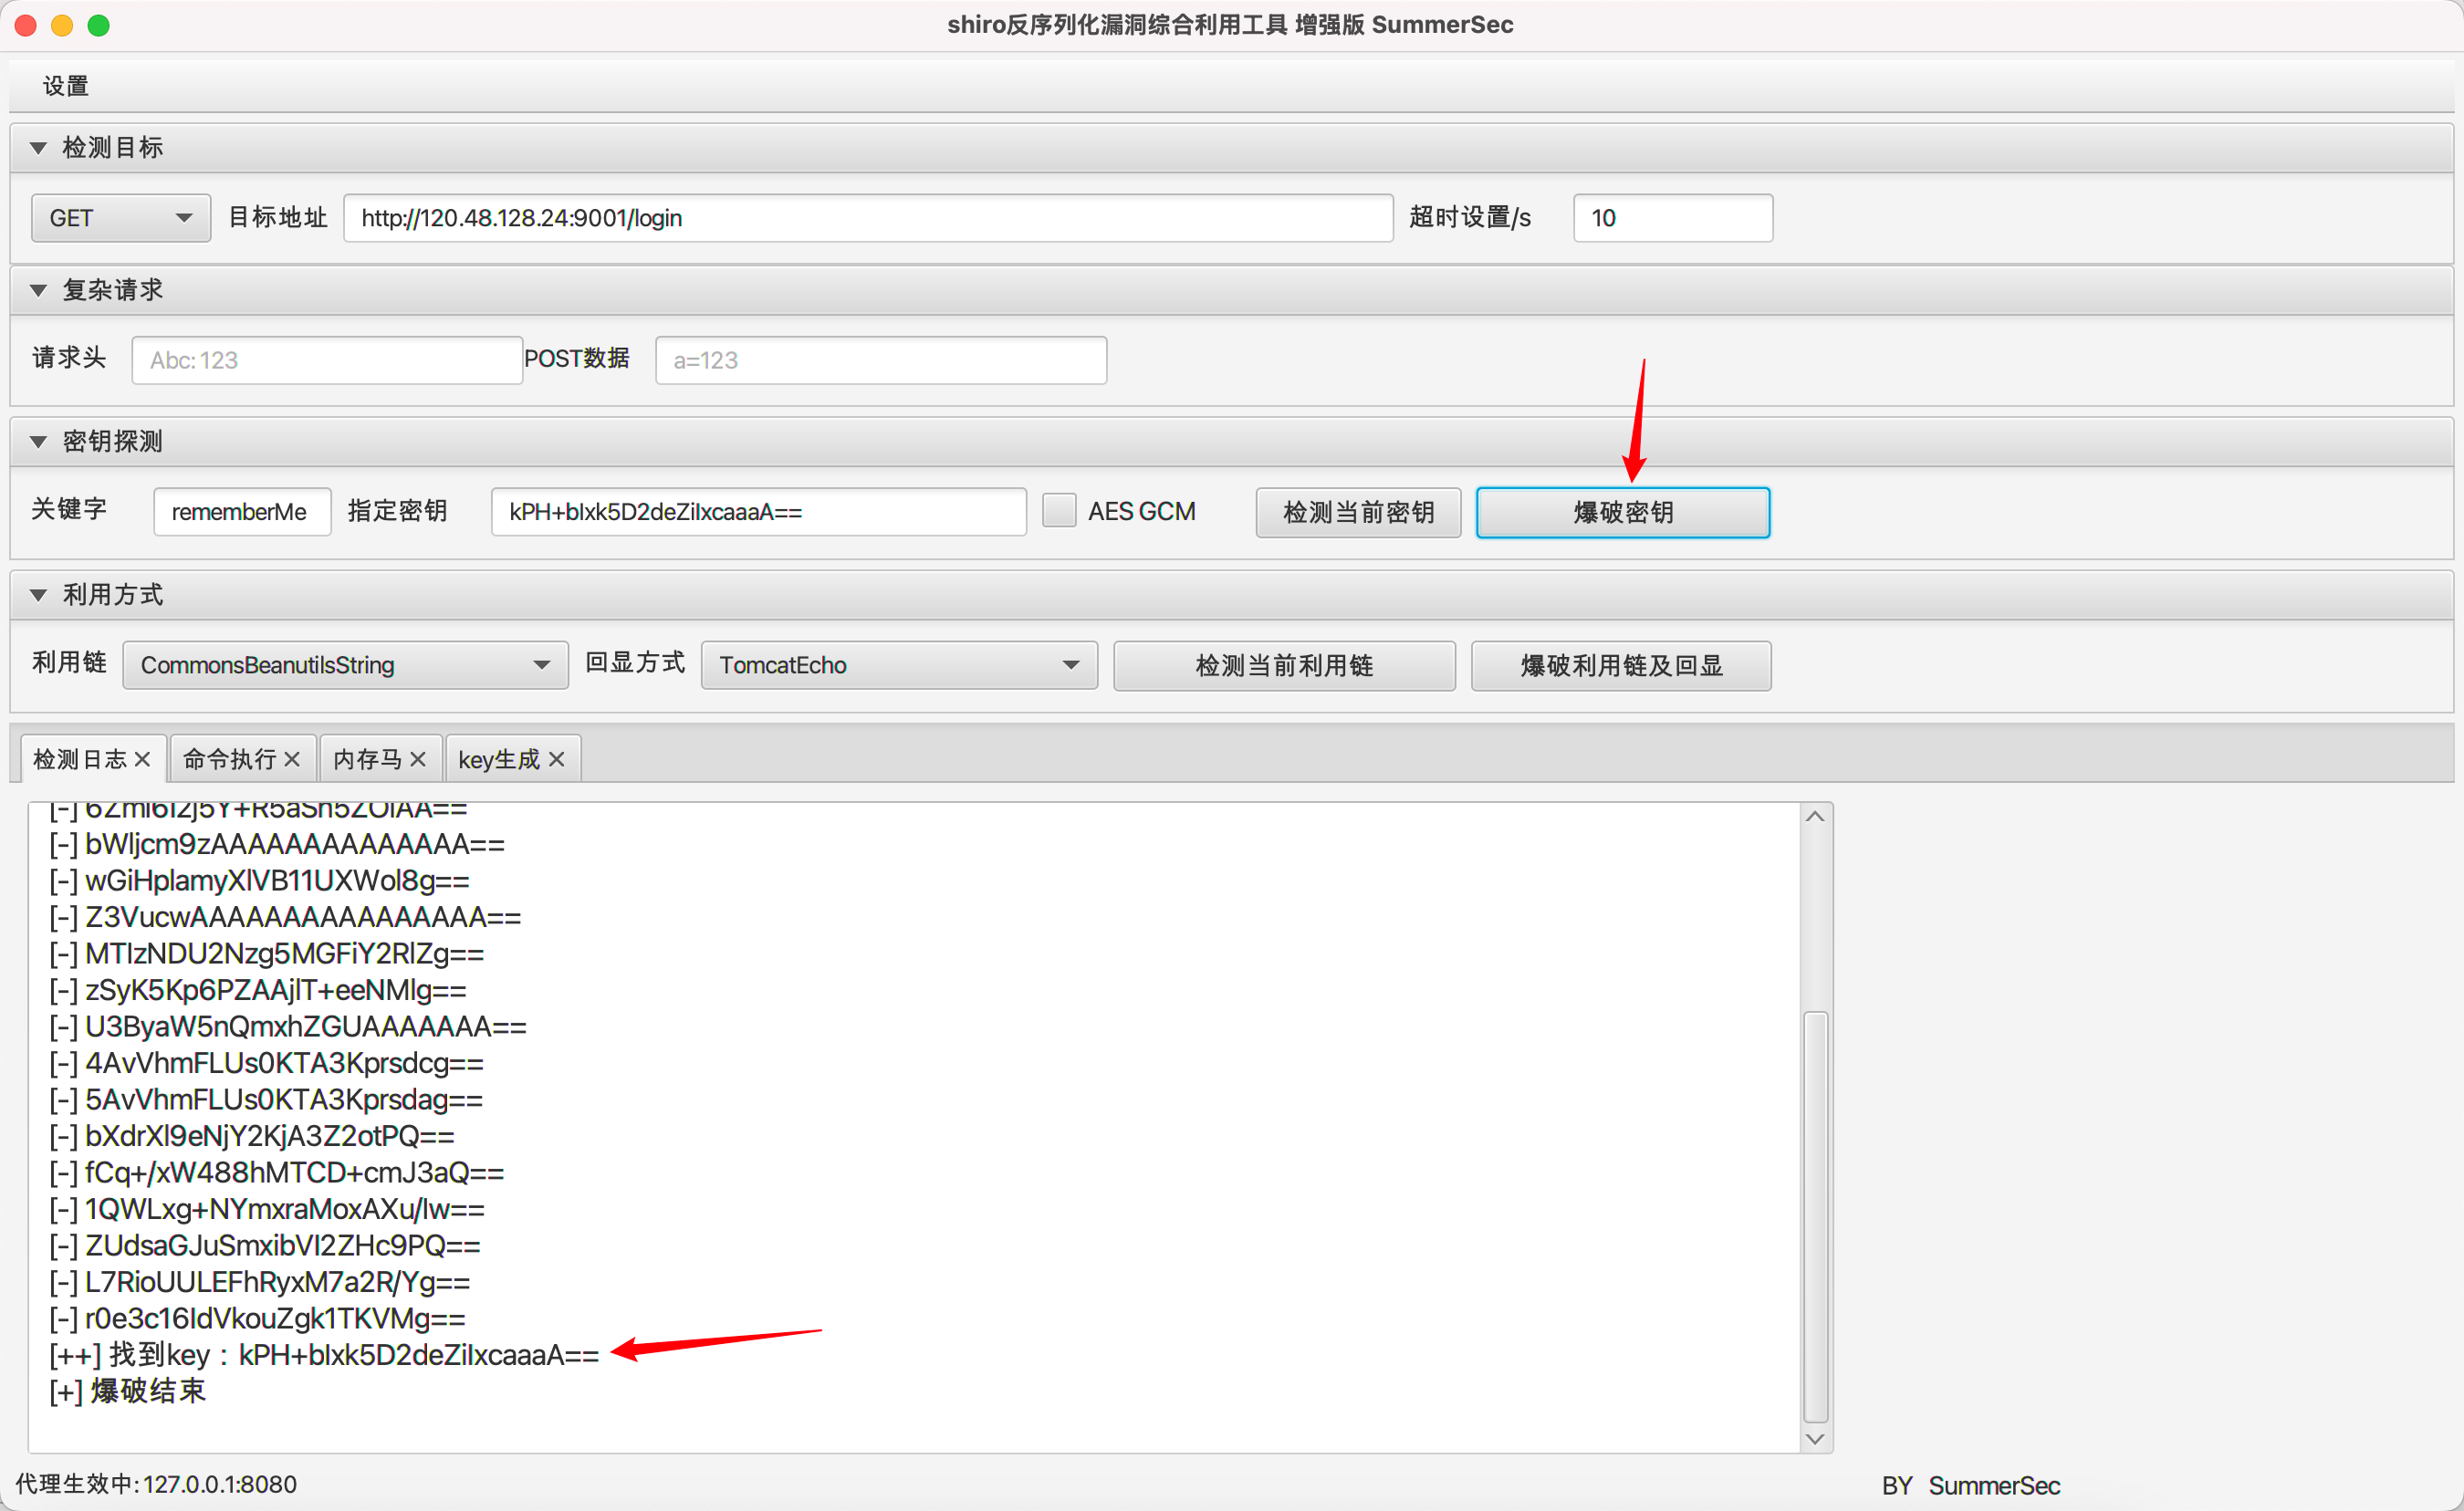Click the 代理生效中:127.0.0.1:8080 status text

click(156, 1484)
